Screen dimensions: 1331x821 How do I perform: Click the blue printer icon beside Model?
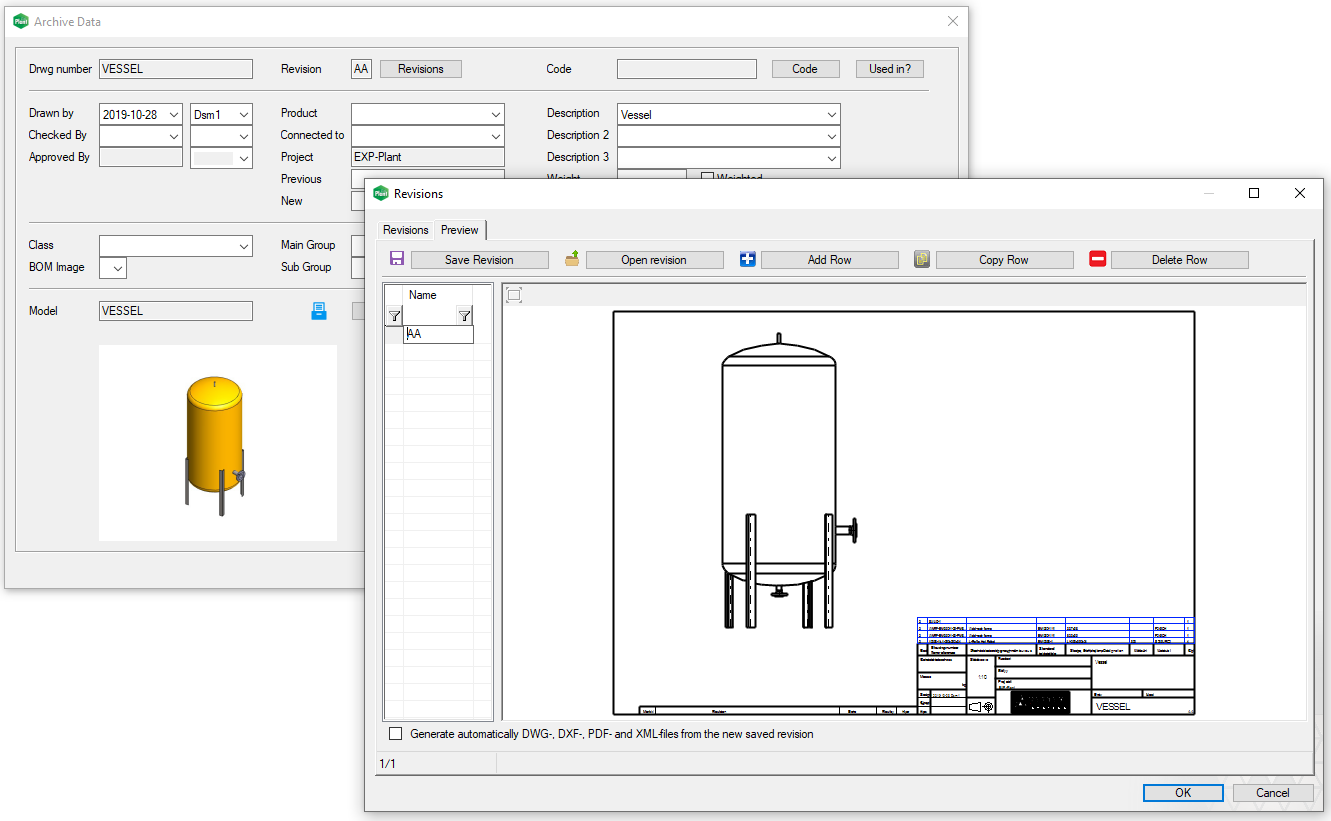[319, 311]
